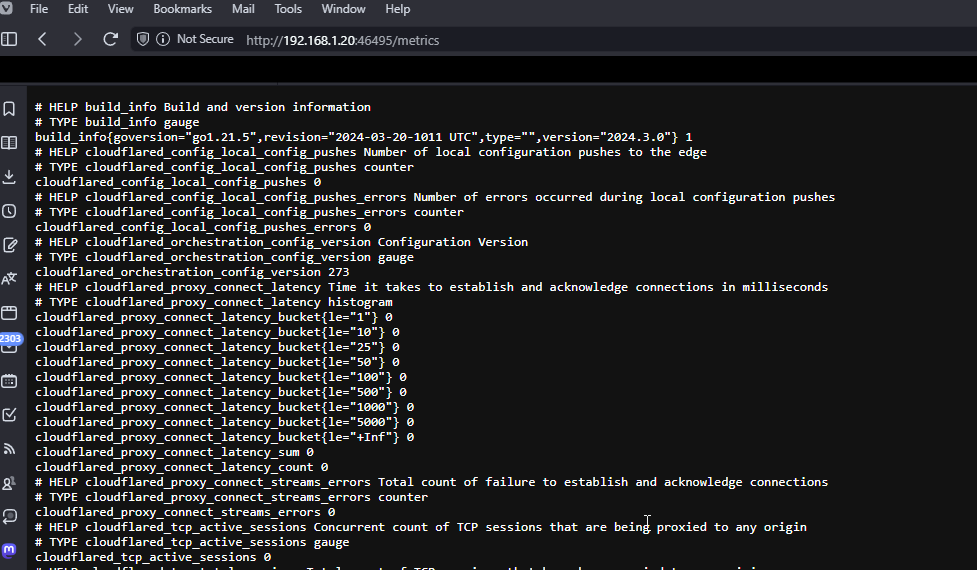Click the latency_bucket le="5000" line
Image resolution: width=977 pixels, height=570 pixels.
click(x=224, y=422)
